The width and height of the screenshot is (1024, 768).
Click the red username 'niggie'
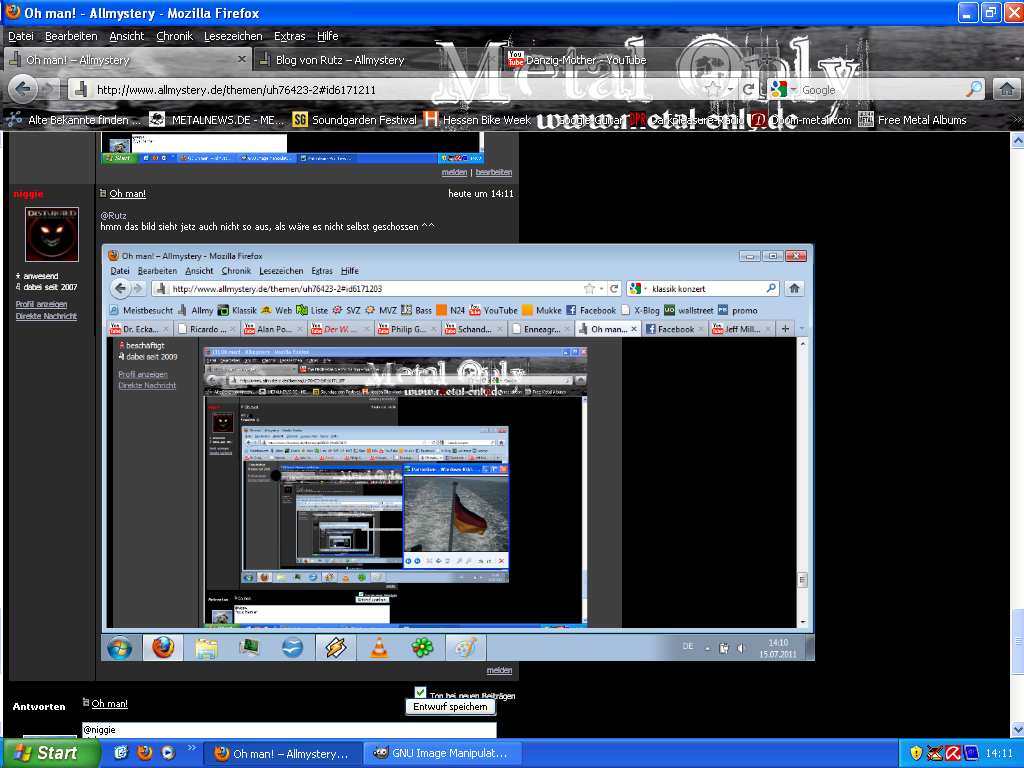tap(28, 194)
